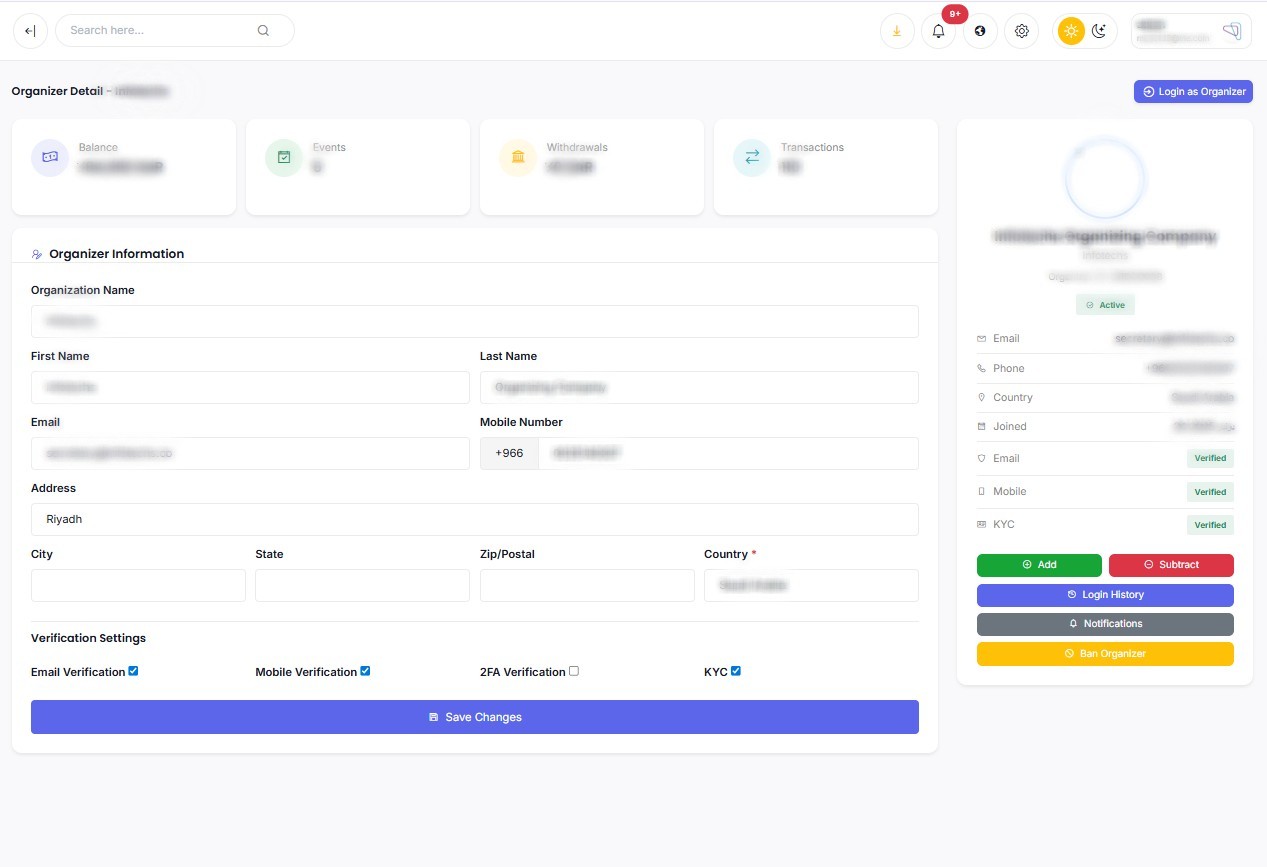Open the Country dropdown field
The height and width of the screenshot is (867, 1267).
click(810, 586)
